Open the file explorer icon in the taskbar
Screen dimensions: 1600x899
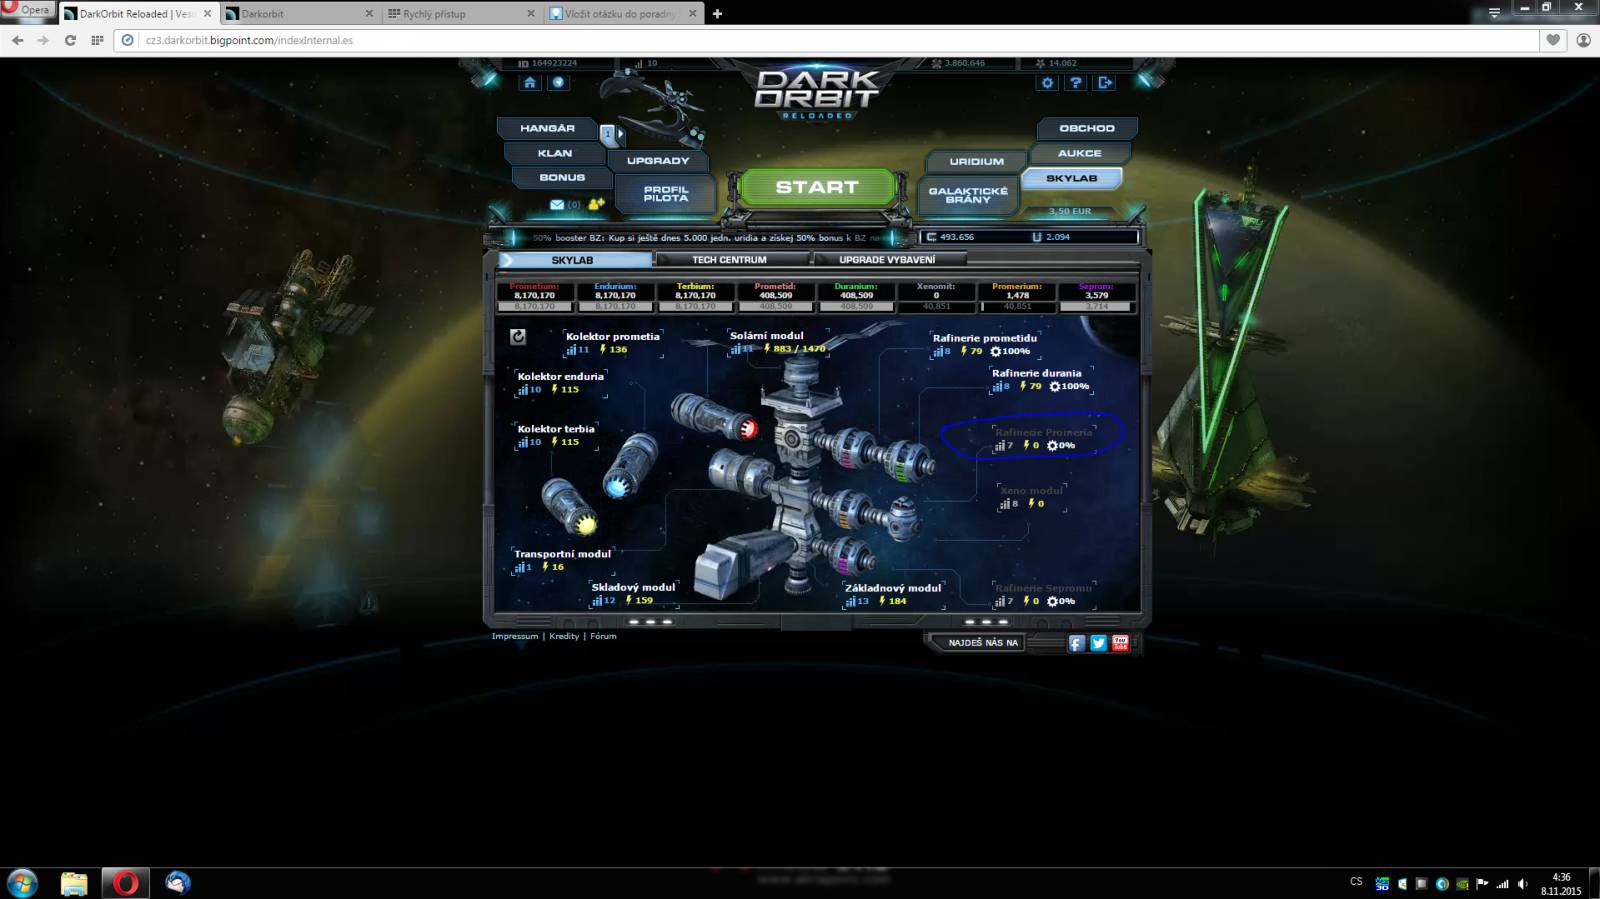(74, 883)
